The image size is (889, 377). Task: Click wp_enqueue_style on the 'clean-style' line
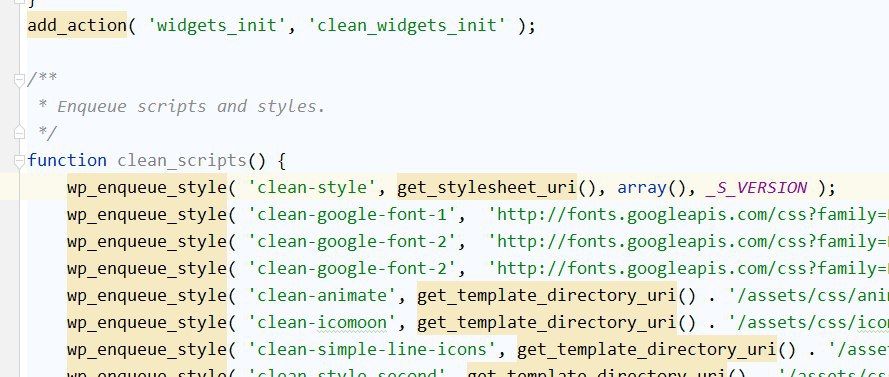(147, 187)
